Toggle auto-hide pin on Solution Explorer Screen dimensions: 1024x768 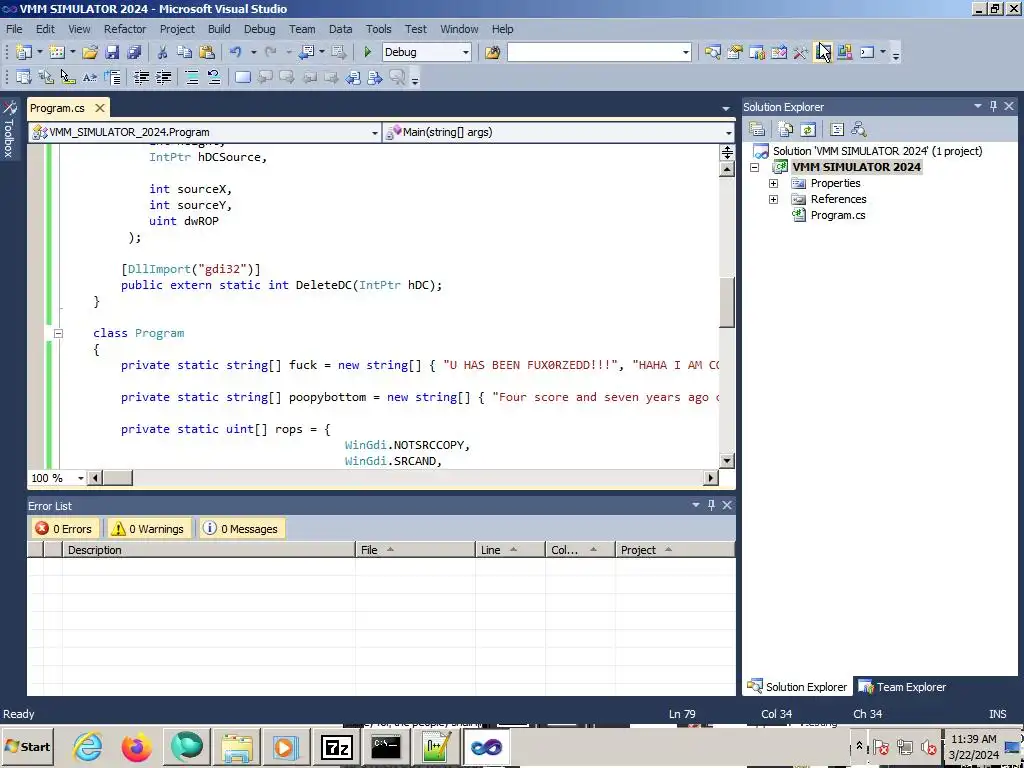tap(993, 106)
